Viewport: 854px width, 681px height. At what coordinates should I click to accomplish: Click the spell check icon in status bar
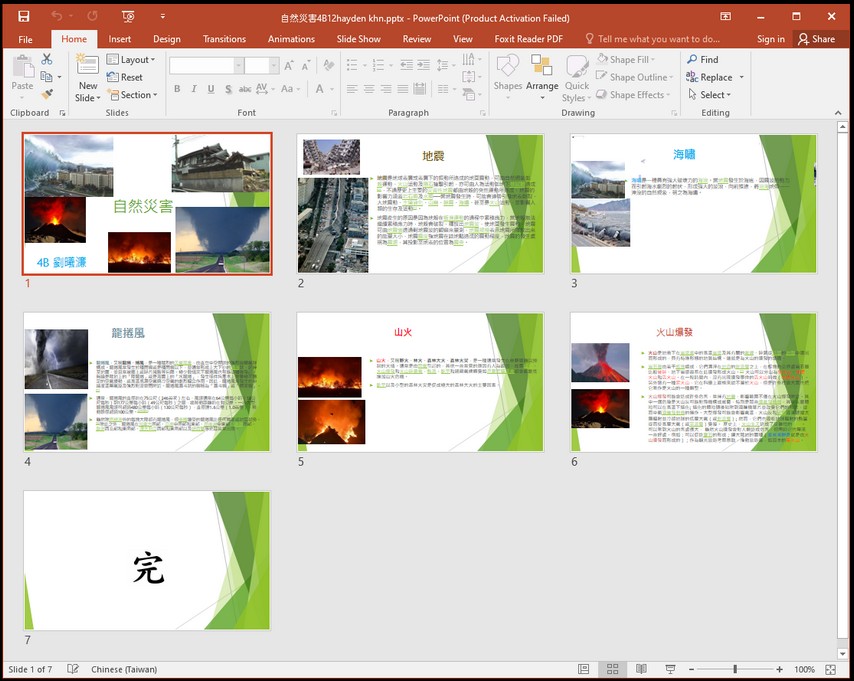(72, 669)
